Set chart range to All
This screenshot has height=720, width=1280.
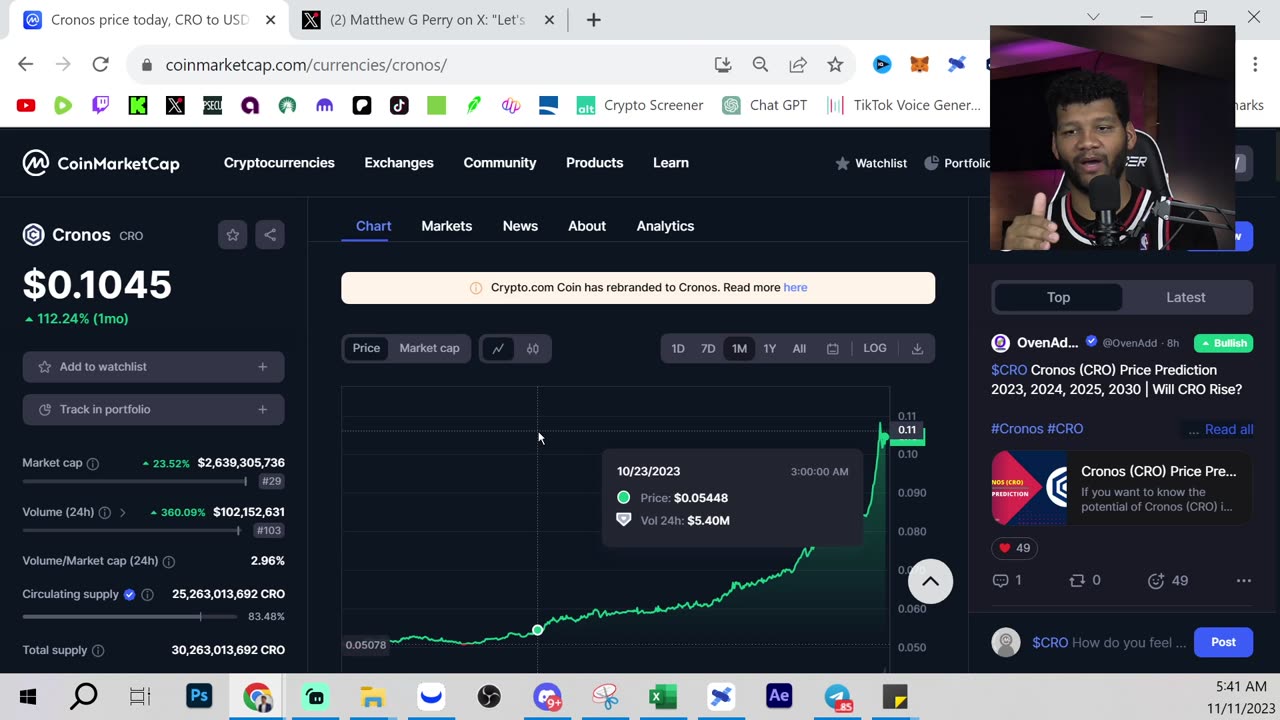click(x=799, y=348)
